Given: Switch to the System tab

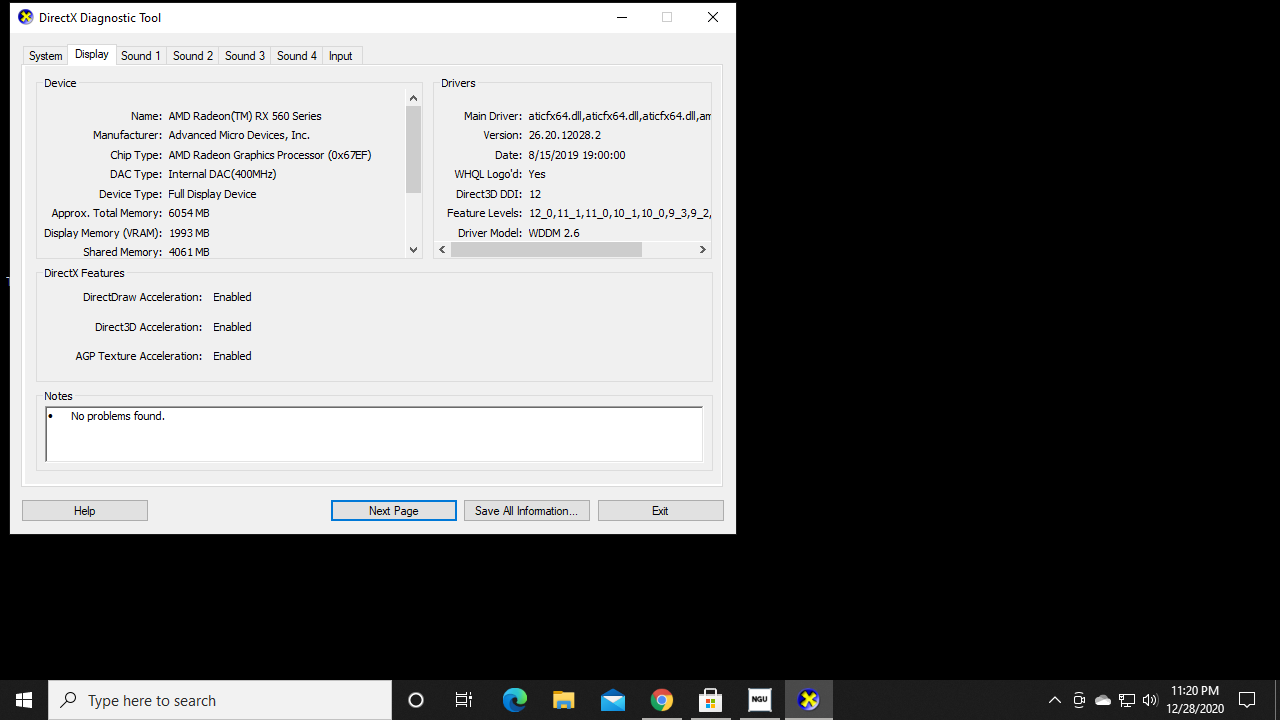Looking at the screenshot, I should (45, 56).
